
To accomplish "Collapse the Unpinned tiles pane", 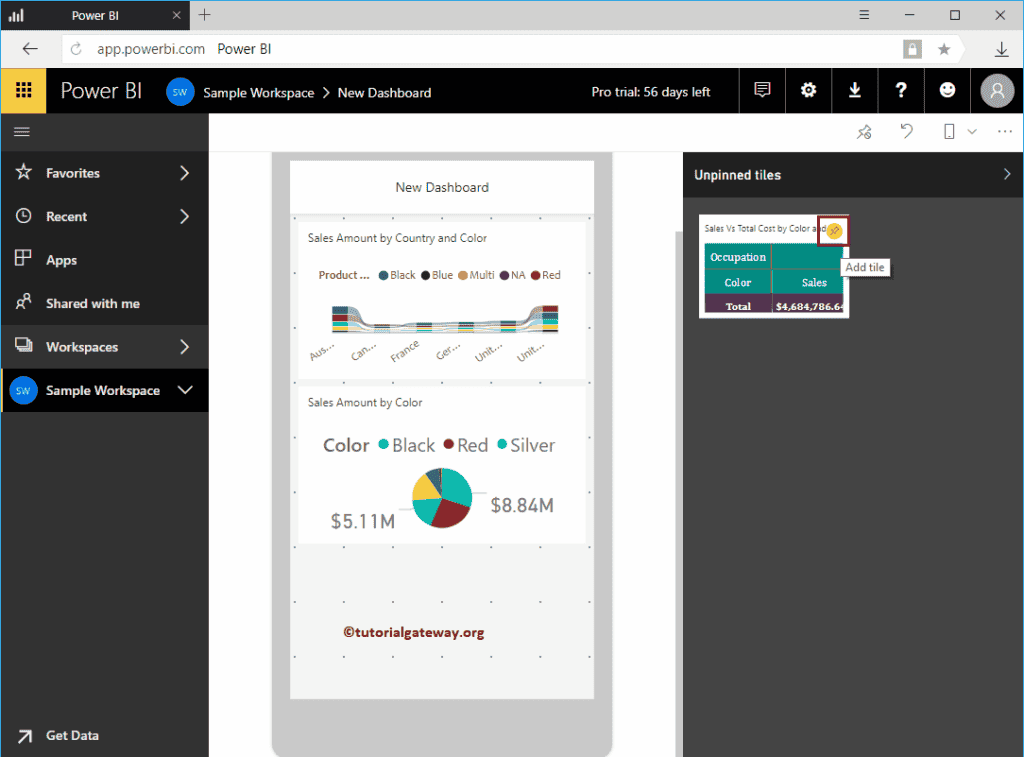I will coord(1006,174).
